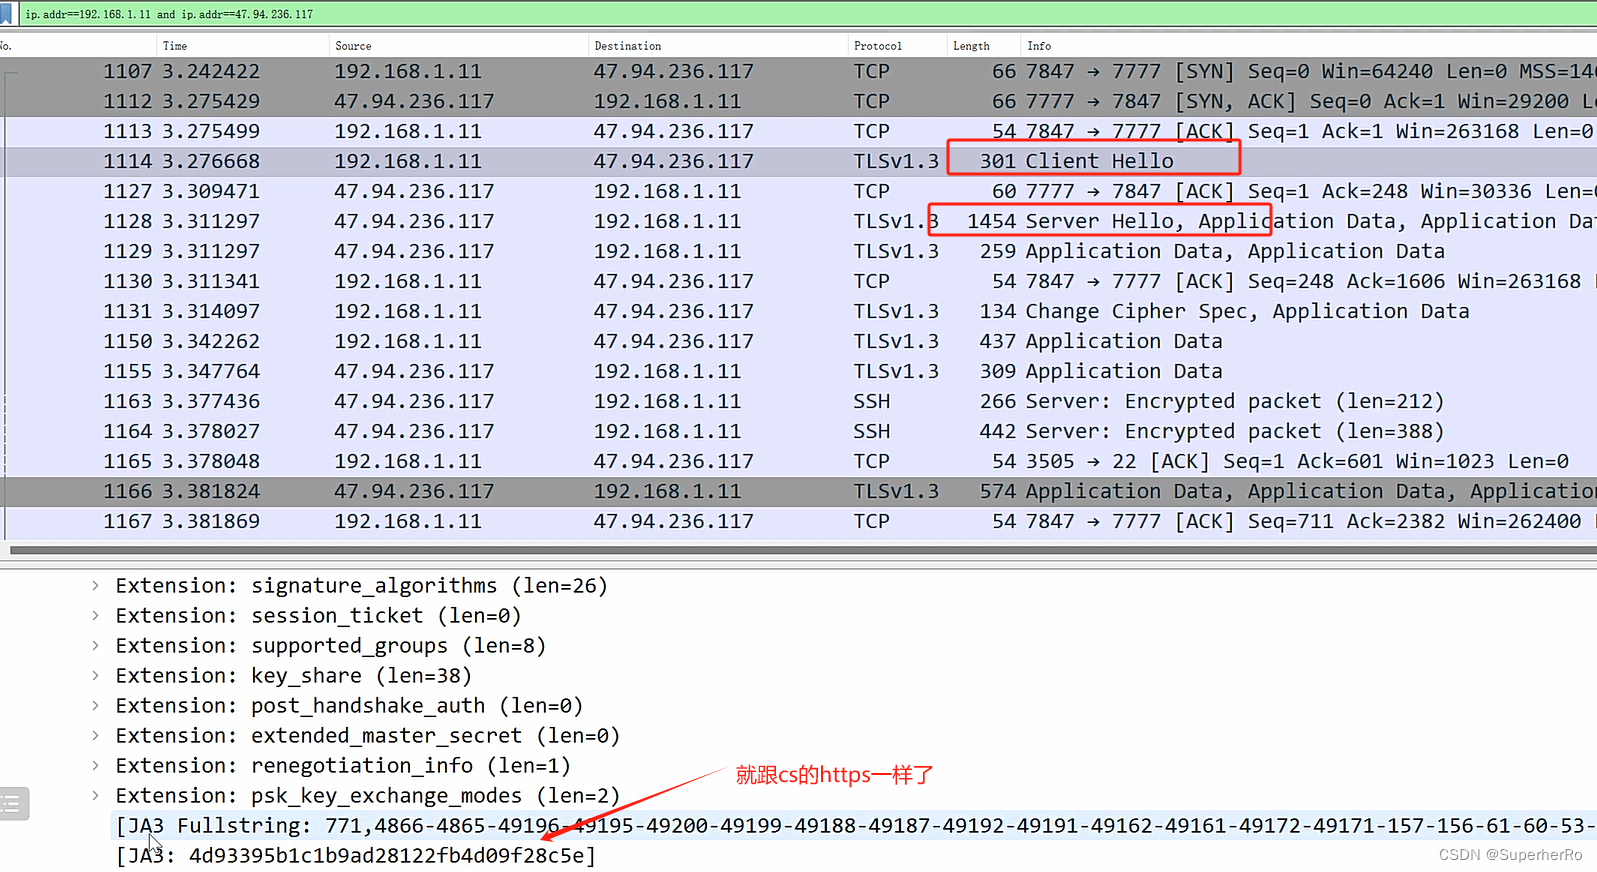This screenshot has height=872, width=1597.
Task: Expand signature_algorithms extension
Action: coord(95,586)
